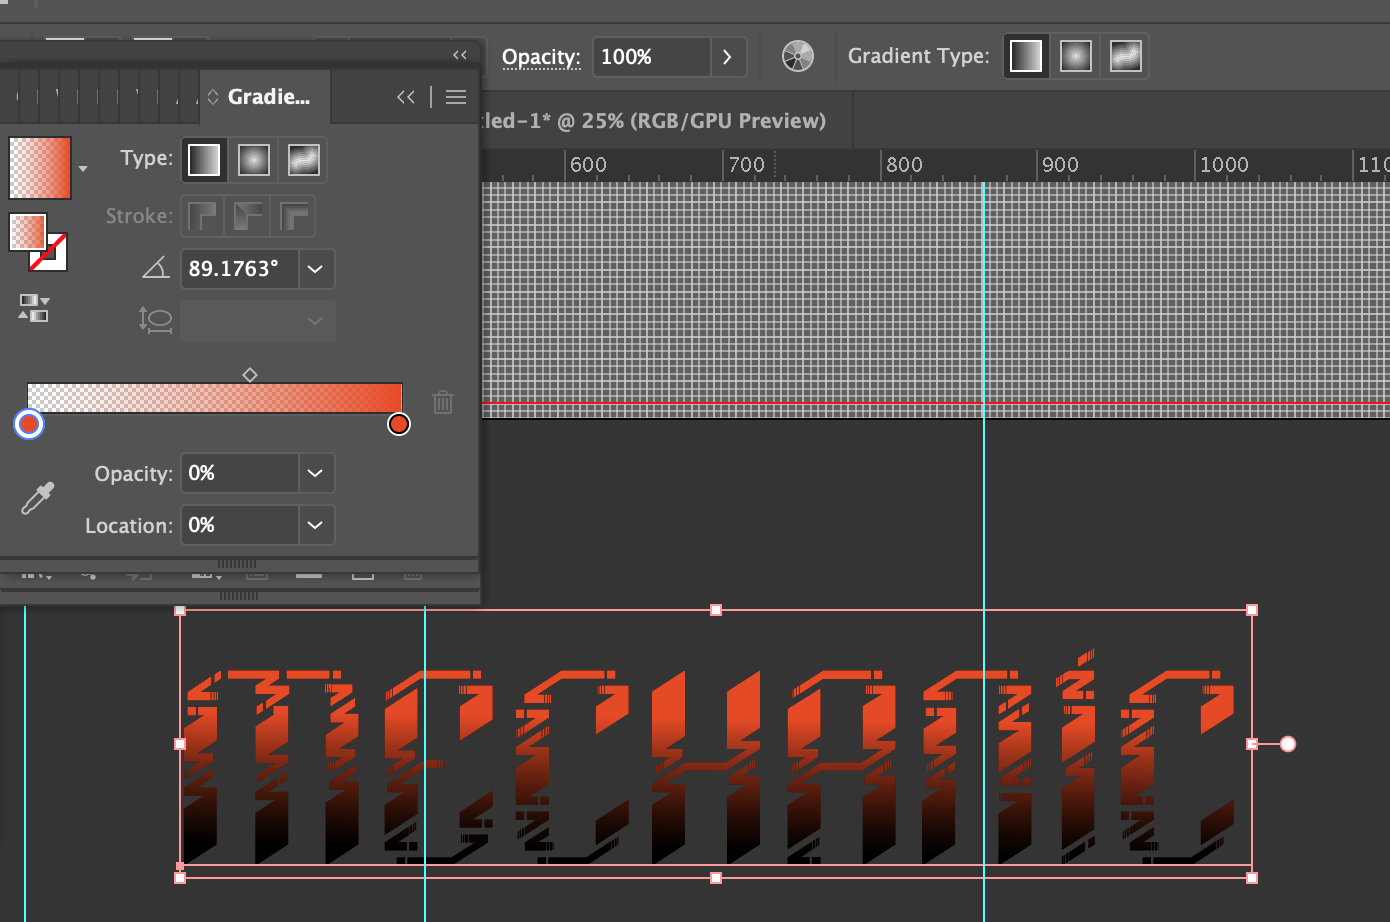Open the Opacity dropdown in the Gradient panel
Screen dimensions: 1390x922
coord(315,473)
